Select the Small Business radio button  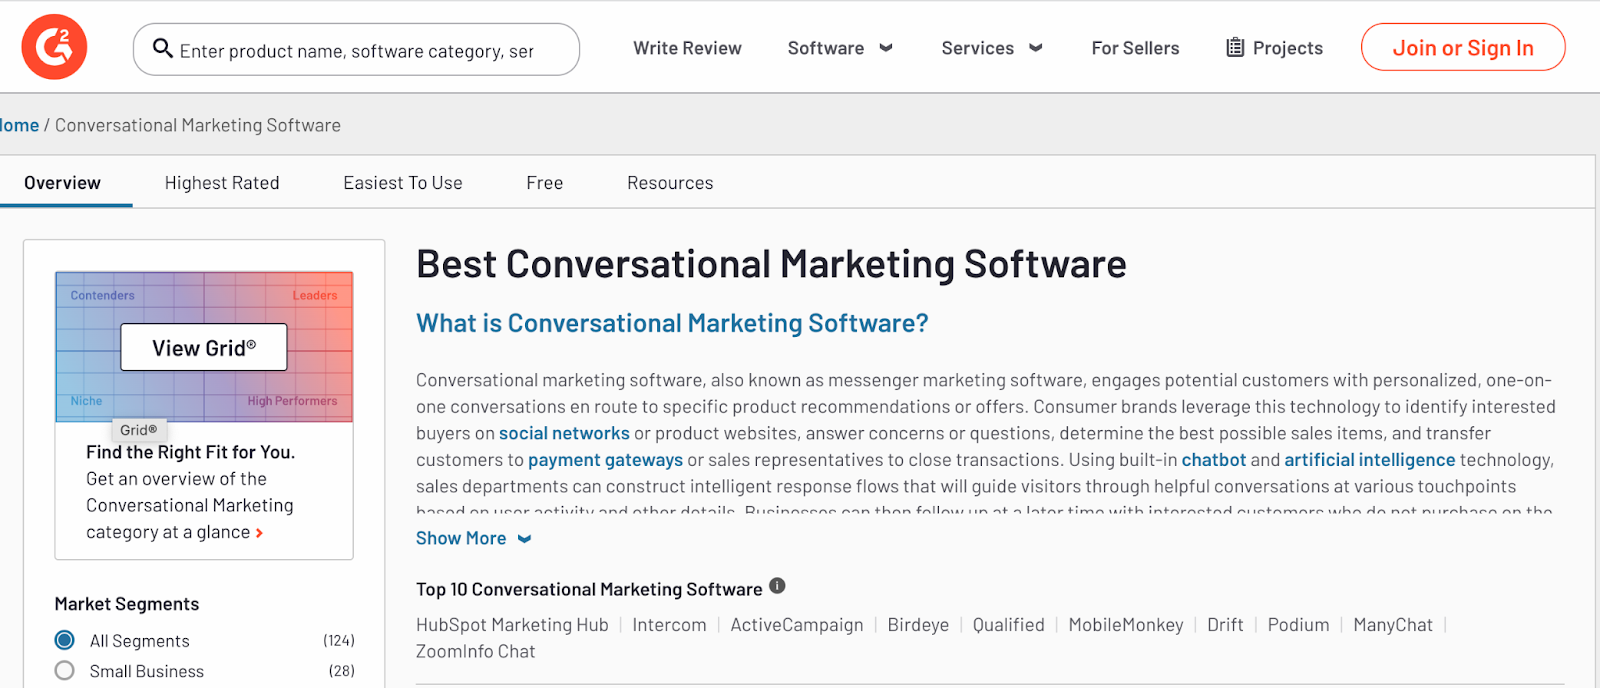(x=65, y=670)
